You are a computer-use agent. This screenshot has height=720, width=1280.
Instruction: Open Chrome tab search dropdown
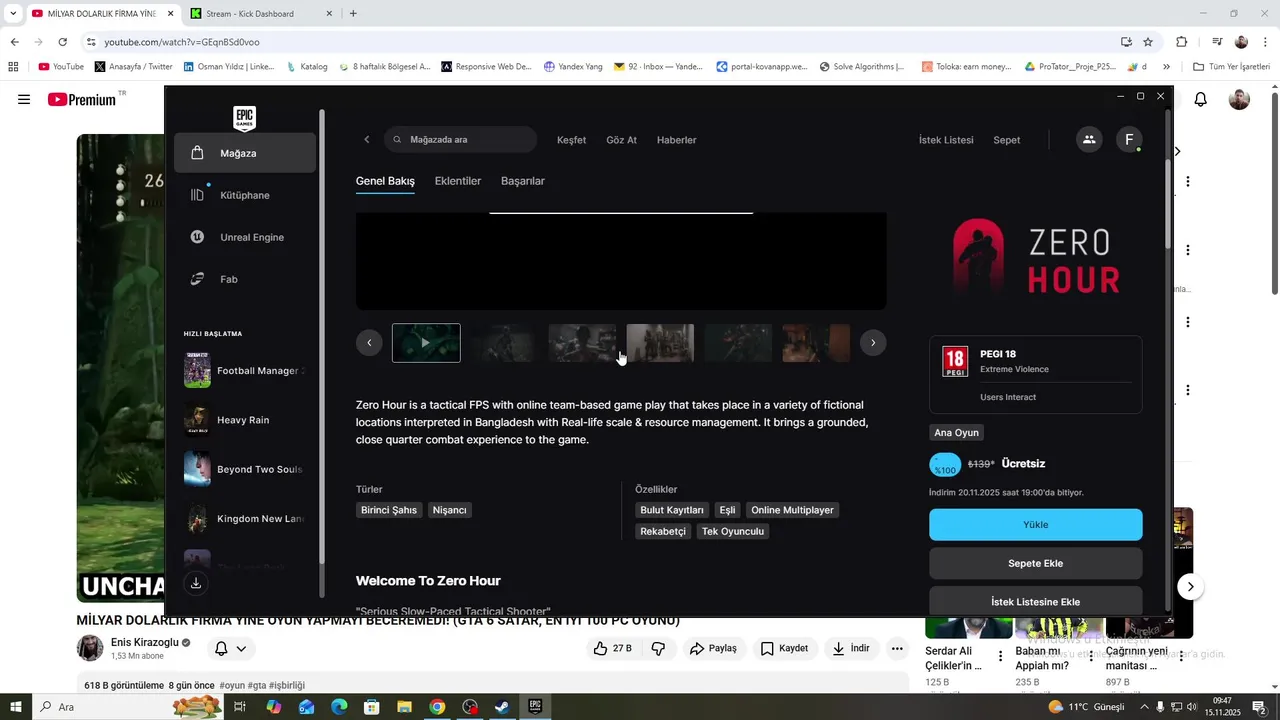[x=13, y=14]
